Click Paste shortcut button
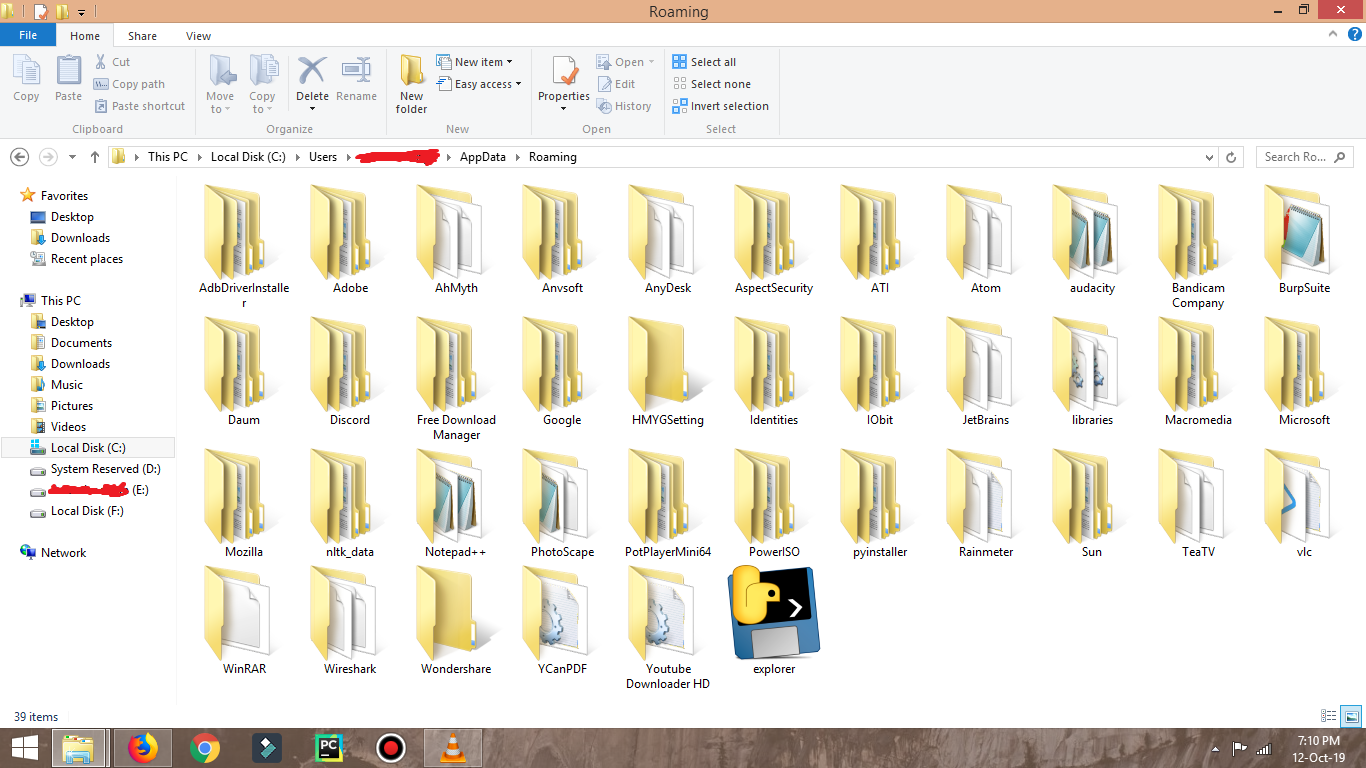Viewport: 1366px width, 768px height. (x=140, y=106)
